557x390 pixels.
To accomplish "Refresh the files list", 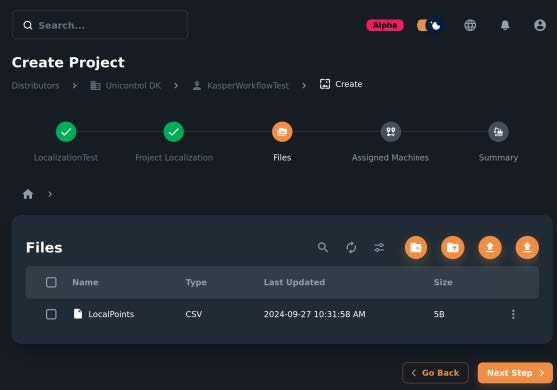I will 351,247.
